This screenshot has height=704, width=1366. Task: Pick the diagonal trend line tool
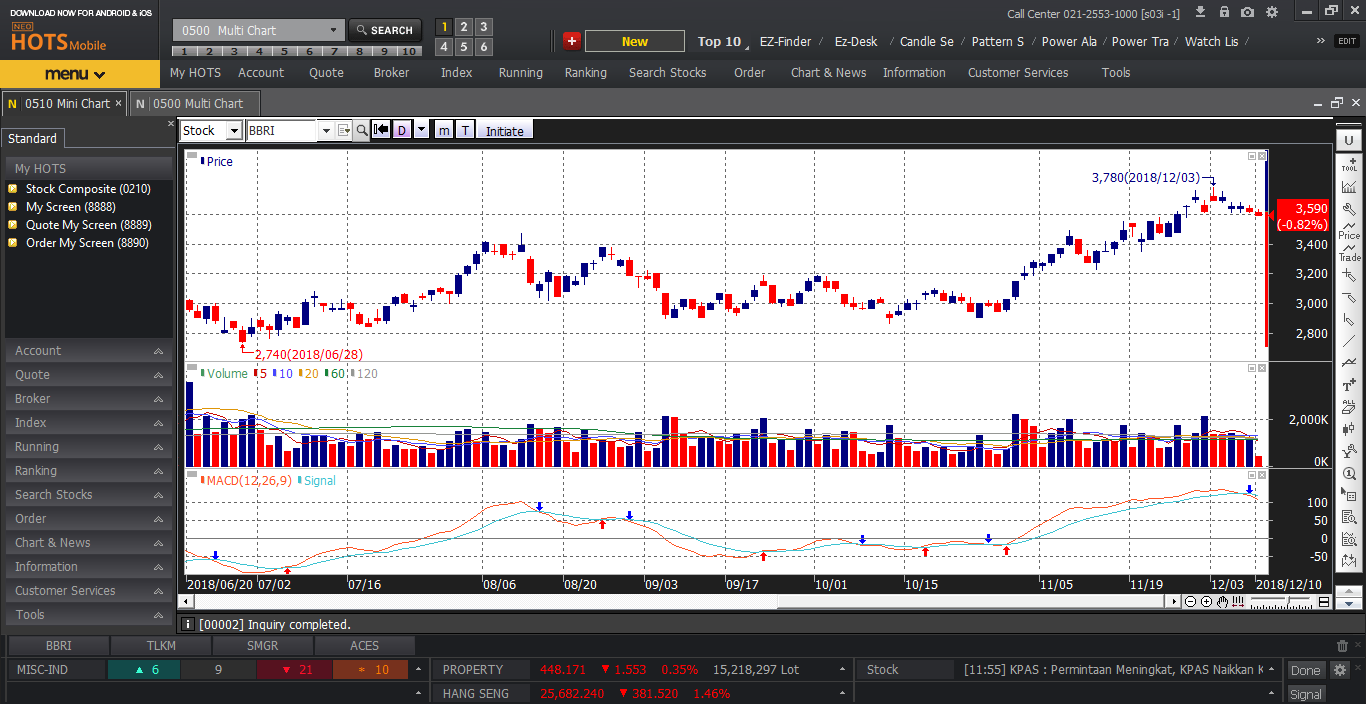point(1350,341)
